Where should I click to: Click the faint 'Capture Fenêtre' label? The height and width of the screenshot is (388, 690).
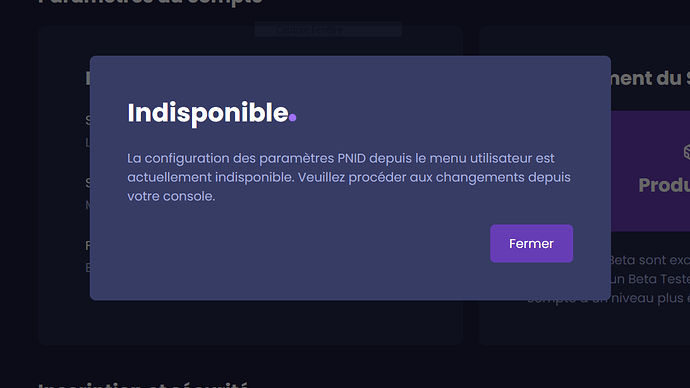309,29
